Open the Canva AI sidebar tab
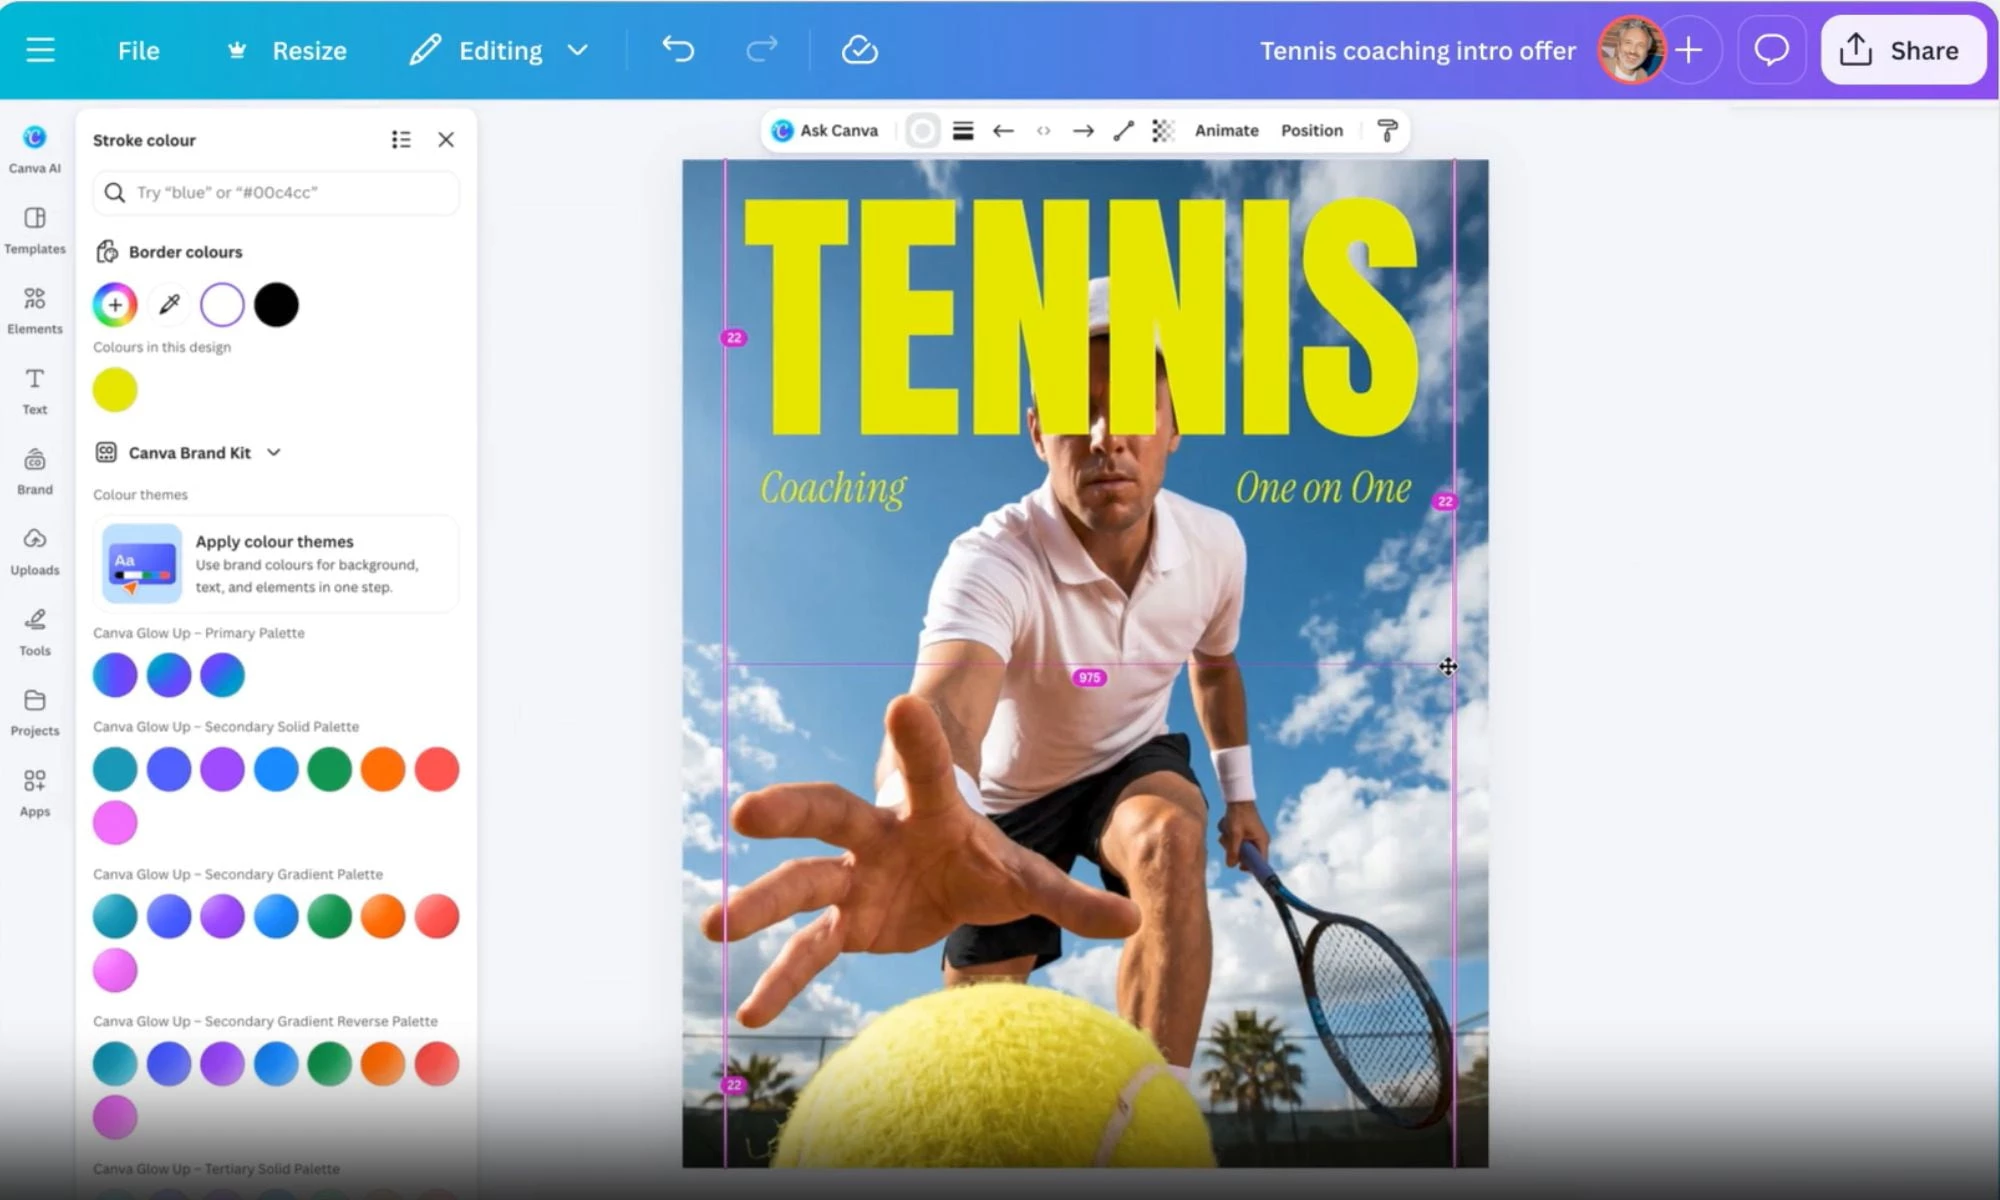Viewport: 2000px width, 1200px height. [x=35, y=149]
